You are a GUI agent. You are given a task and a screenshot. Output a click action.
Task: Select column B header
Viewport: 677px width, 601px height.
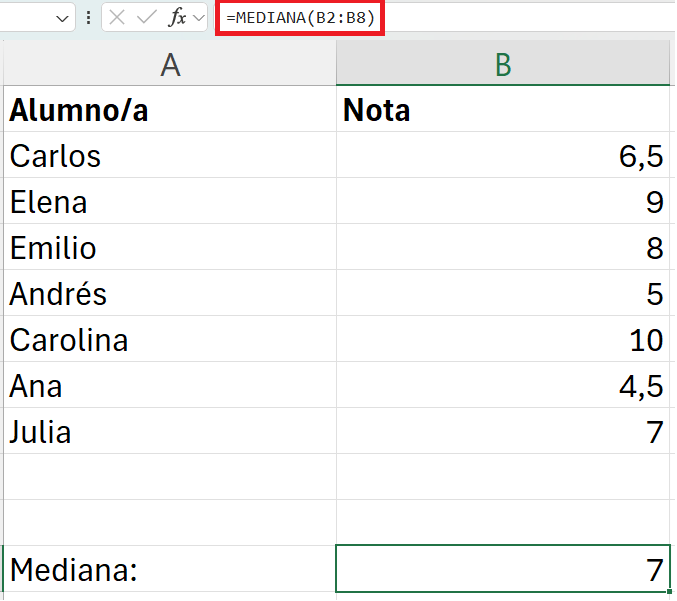pyautogui.click(x=503, y=64)
